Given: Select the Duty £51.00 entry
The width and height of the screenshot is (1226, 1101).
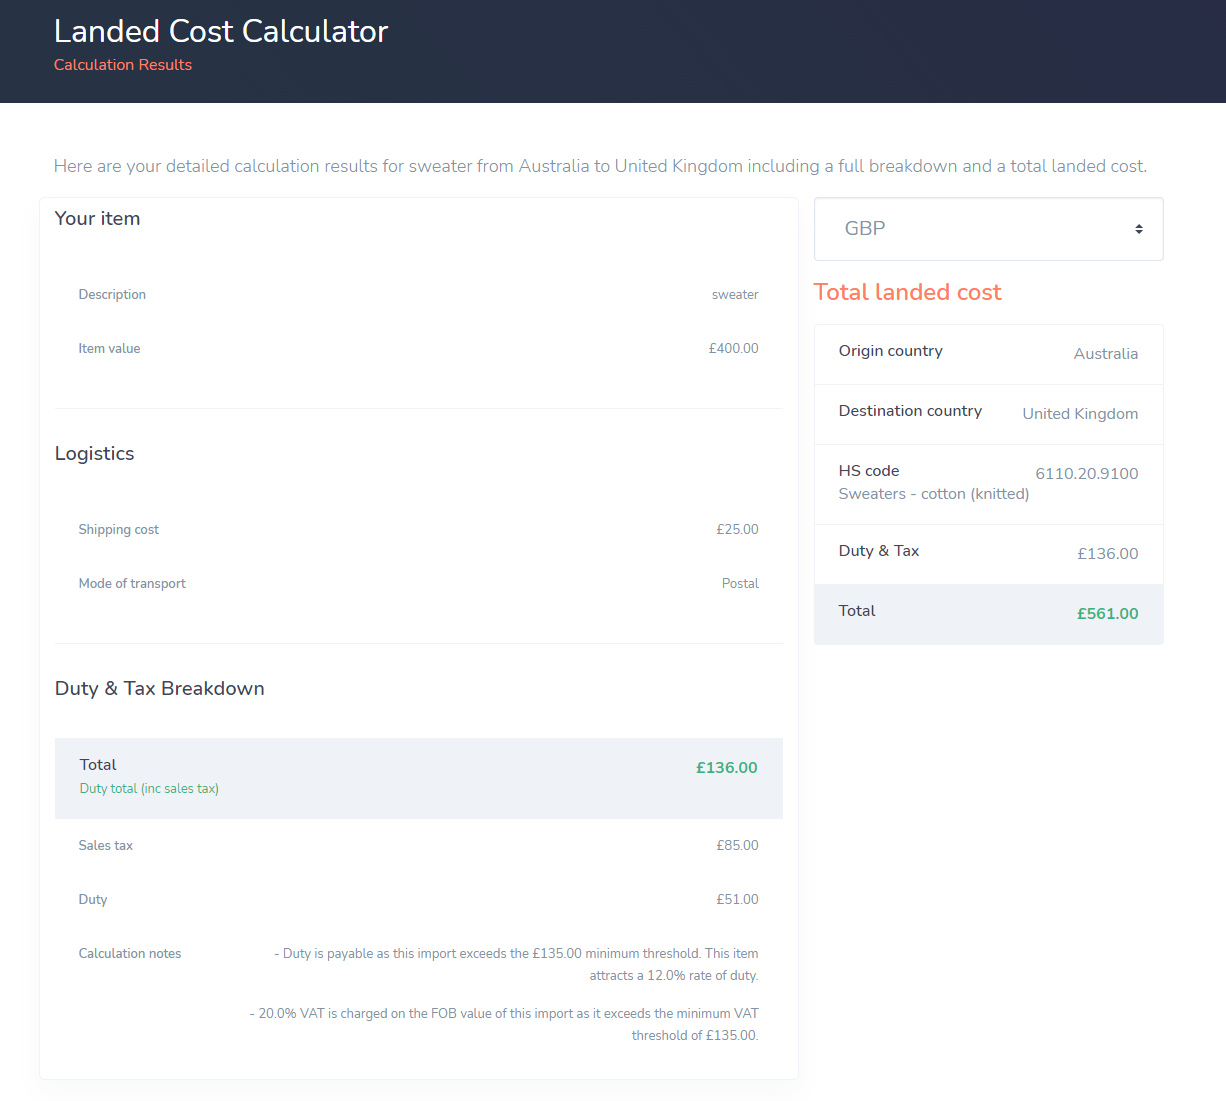Looking at the screenshot, I should click(x=418, y=898).
